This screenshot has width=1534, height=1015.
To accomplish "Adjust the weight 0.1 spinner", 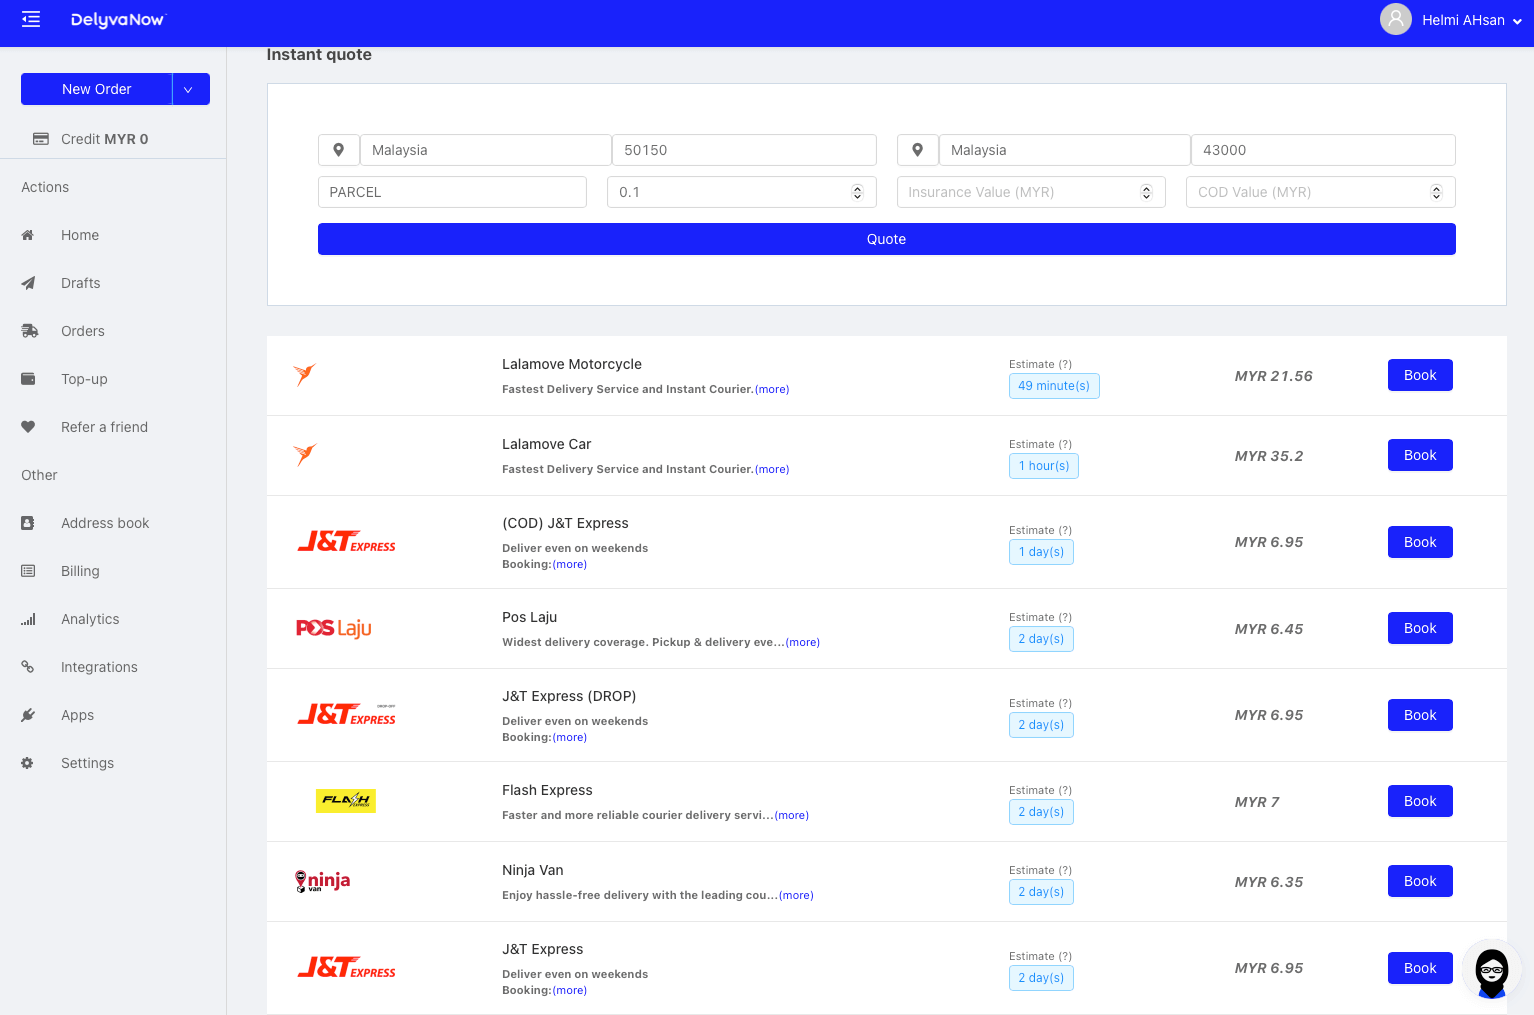I will tap(857, 192).
